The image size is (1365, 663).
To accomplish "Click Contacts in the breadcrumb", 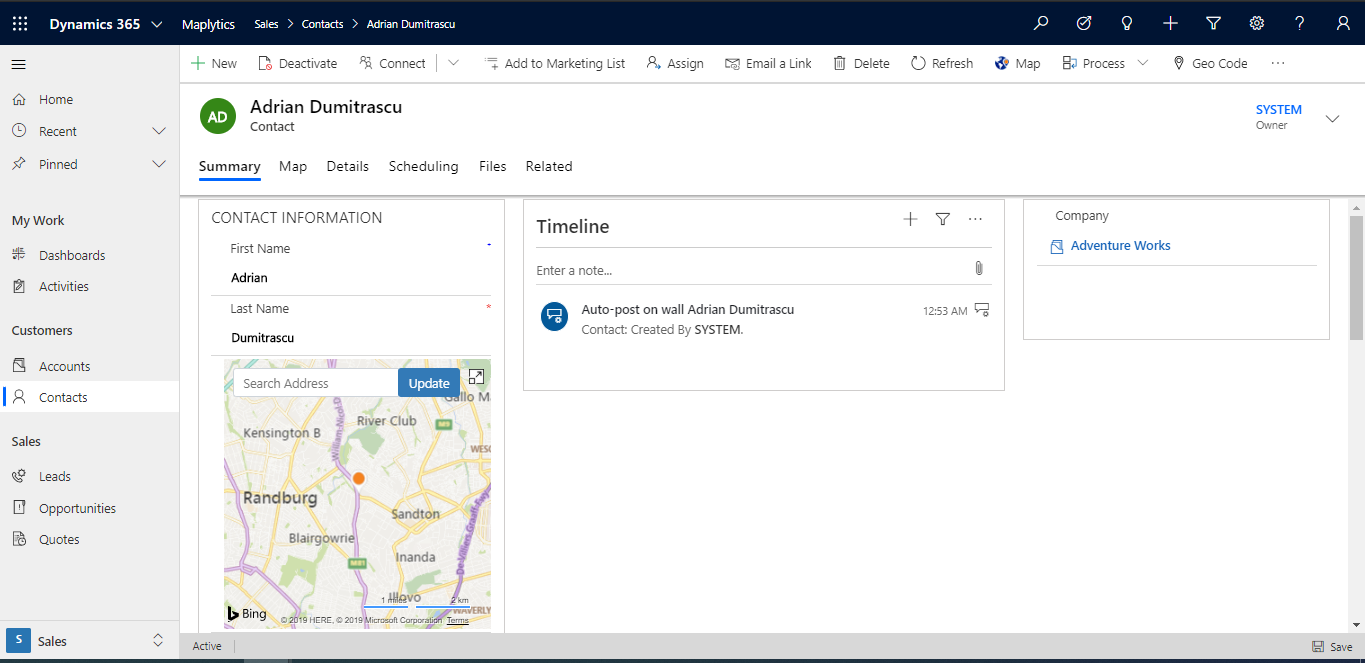I will point(322,24).
